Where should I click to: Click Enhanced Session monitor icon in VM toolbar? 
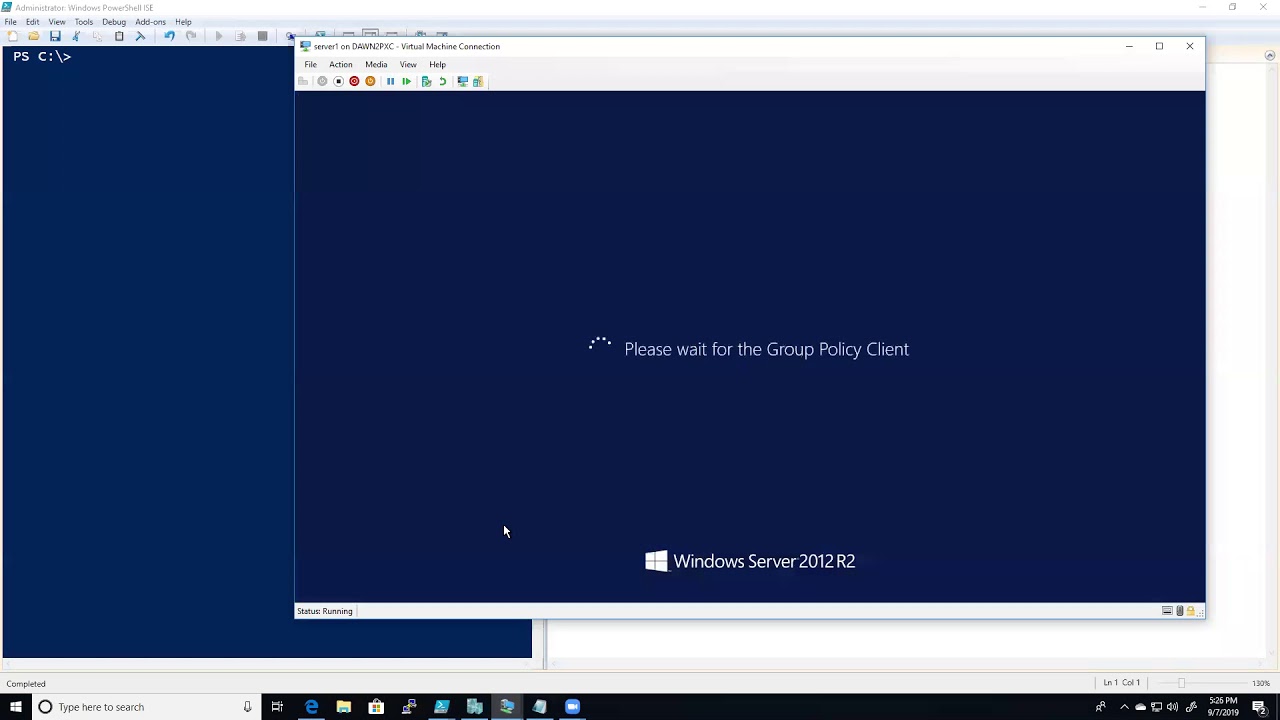[462, 81]
